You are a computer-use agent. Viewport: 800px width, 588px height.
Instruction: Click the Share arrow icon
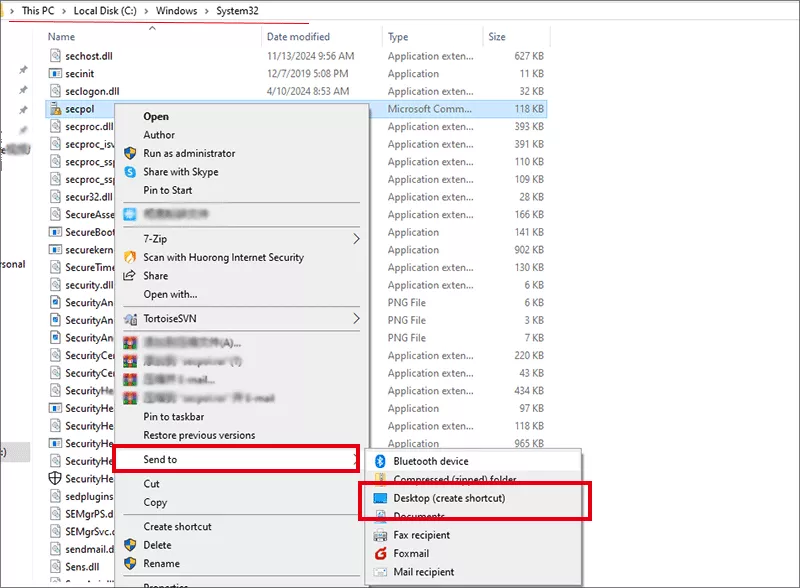pyautogui.click(x=130, y=276)
